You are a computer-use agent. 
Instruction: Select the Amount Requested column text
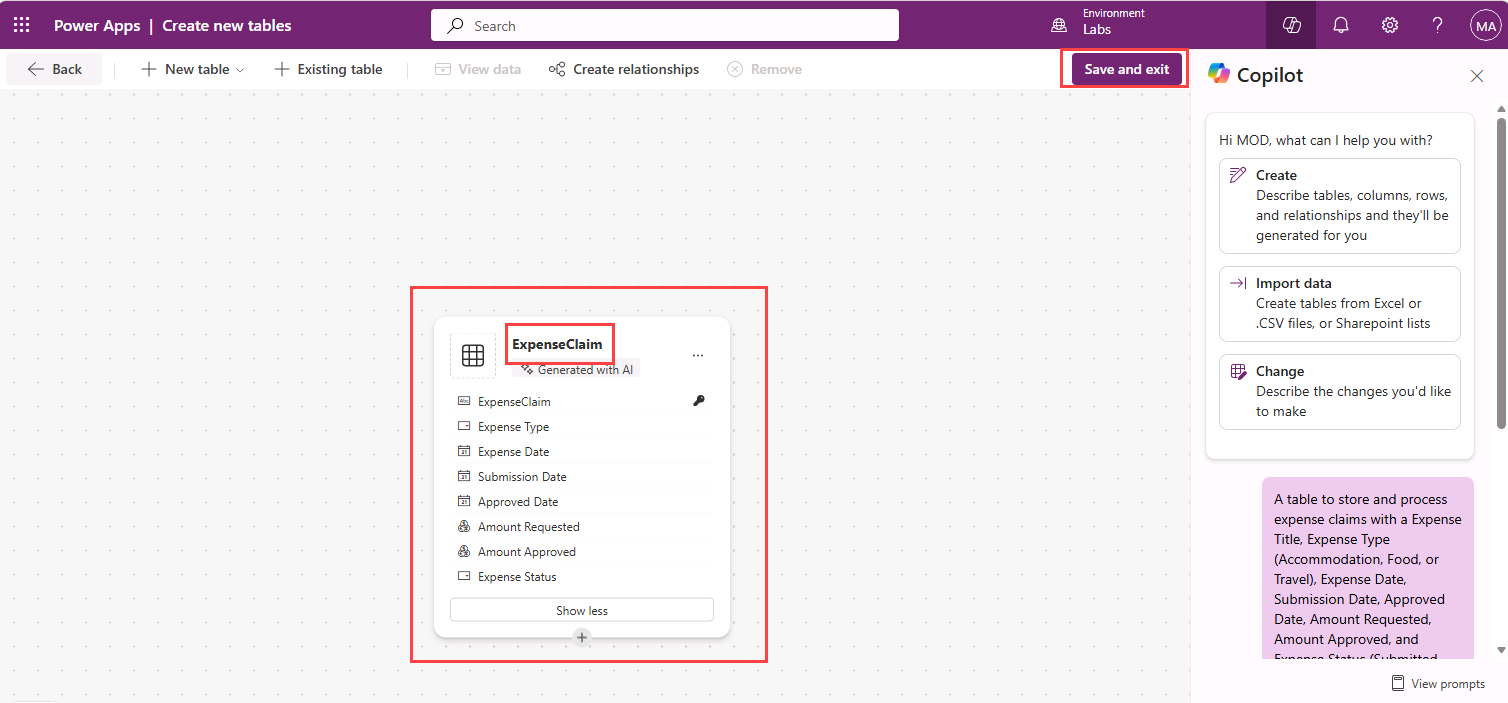[x=529, y=526]
